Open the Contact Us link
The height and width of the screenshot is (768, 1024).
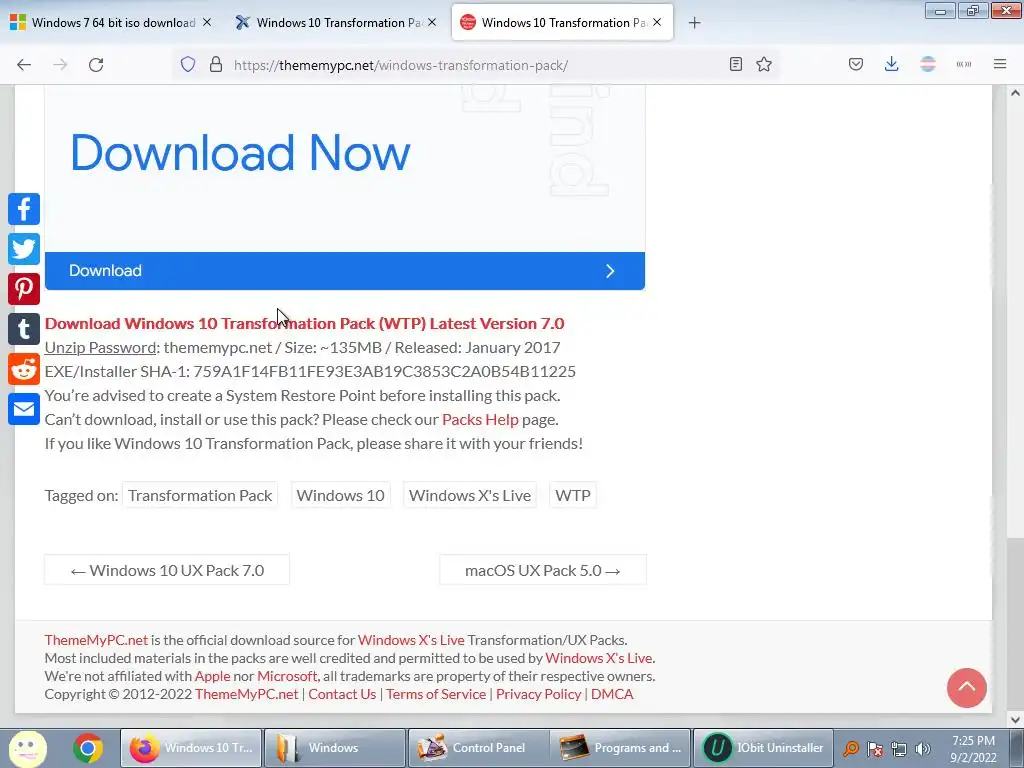pyautogui.click(x=342, y=694)
